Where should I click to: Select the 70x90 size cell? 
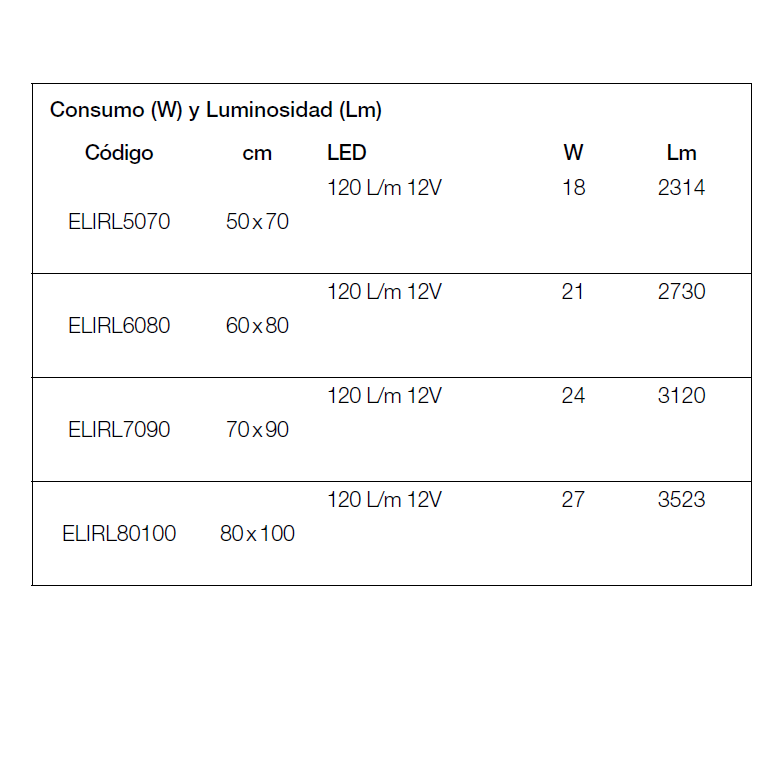tap(257, 430)
